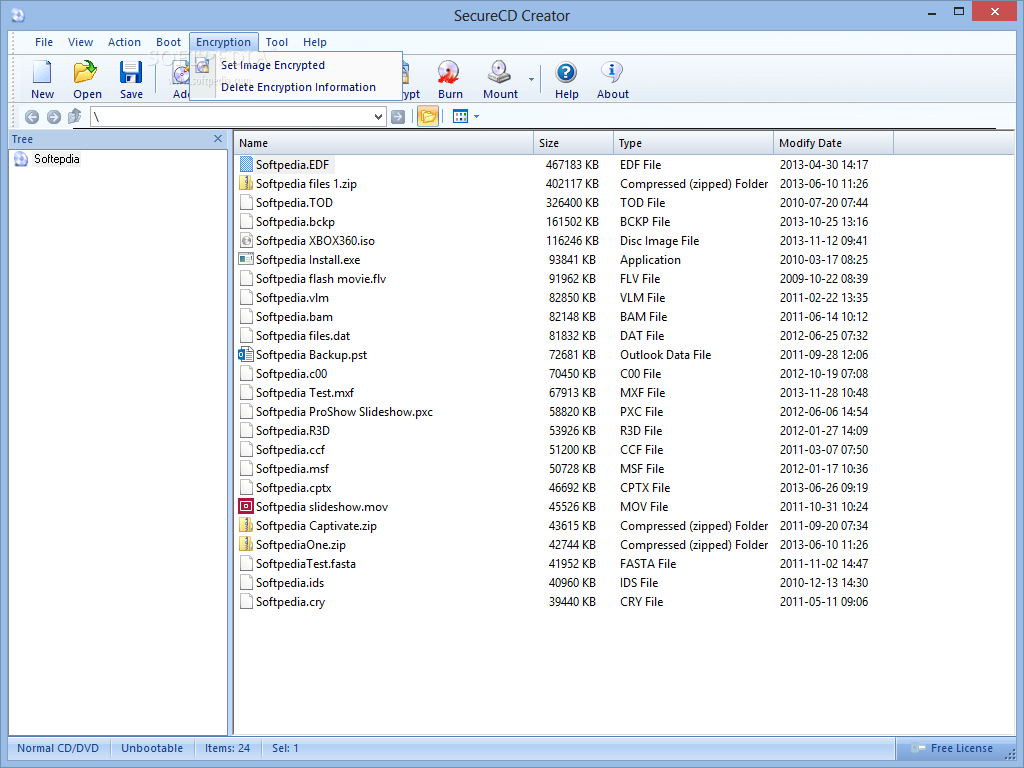Sort by the Size column header
The height and width of the screenshot is (768, 1024).
(573, 143)
